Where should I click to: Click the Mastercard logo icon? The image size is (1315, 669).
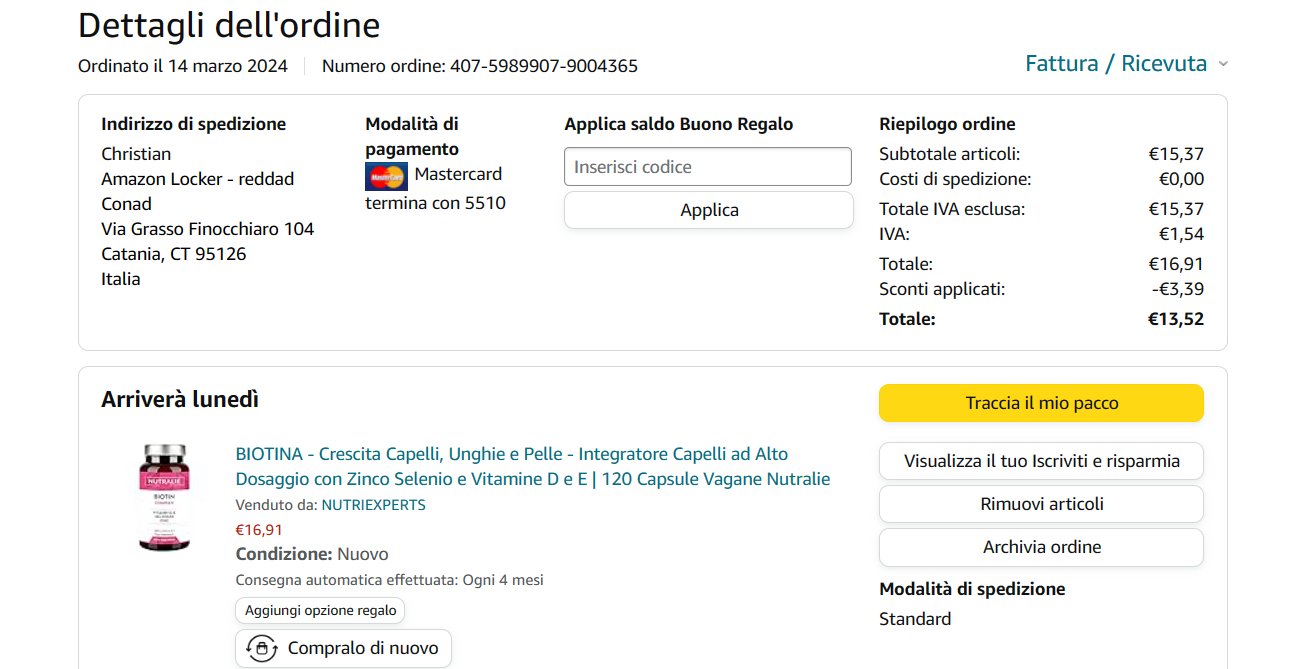click(386, 177)
